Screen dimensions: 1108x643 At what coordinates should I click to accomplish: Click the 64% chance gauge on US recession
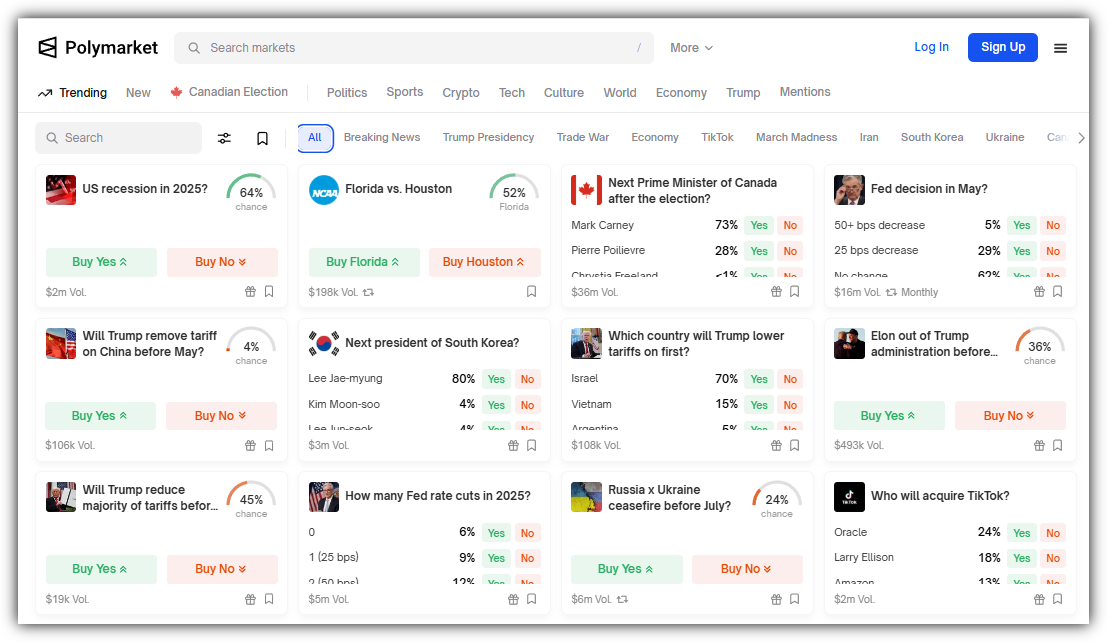(x=251, y=192)
